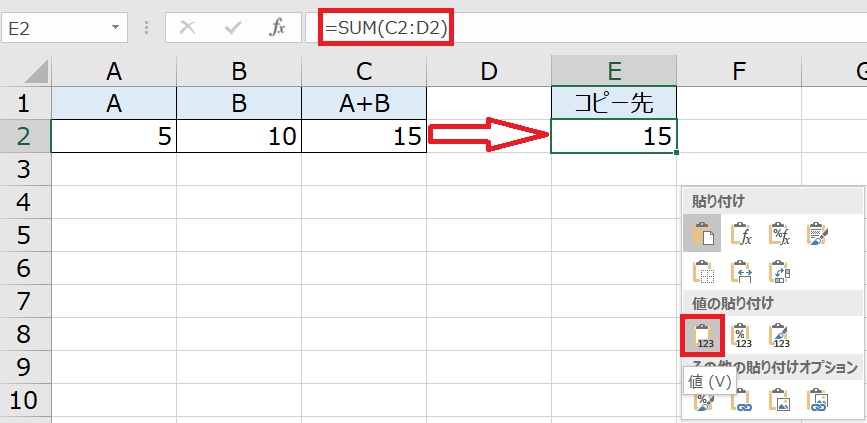
Task: Select cell A1 labeled A
Action: point(114,103)
